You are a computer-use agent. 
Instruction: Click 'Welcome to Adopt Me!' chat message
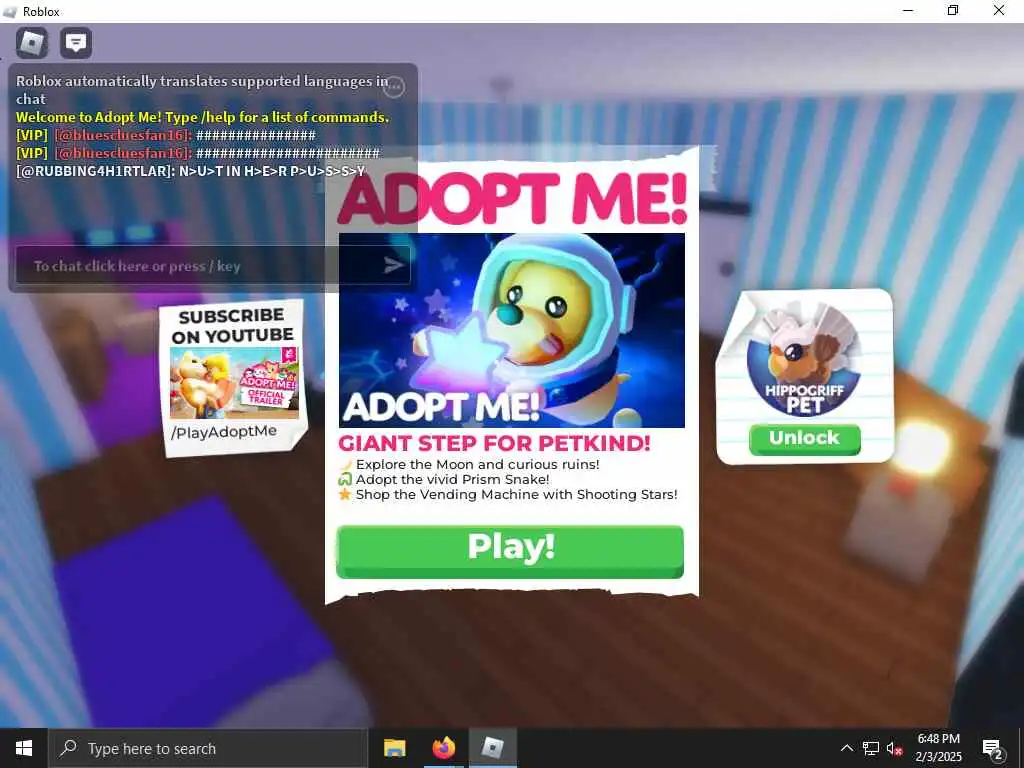point(202,117)
